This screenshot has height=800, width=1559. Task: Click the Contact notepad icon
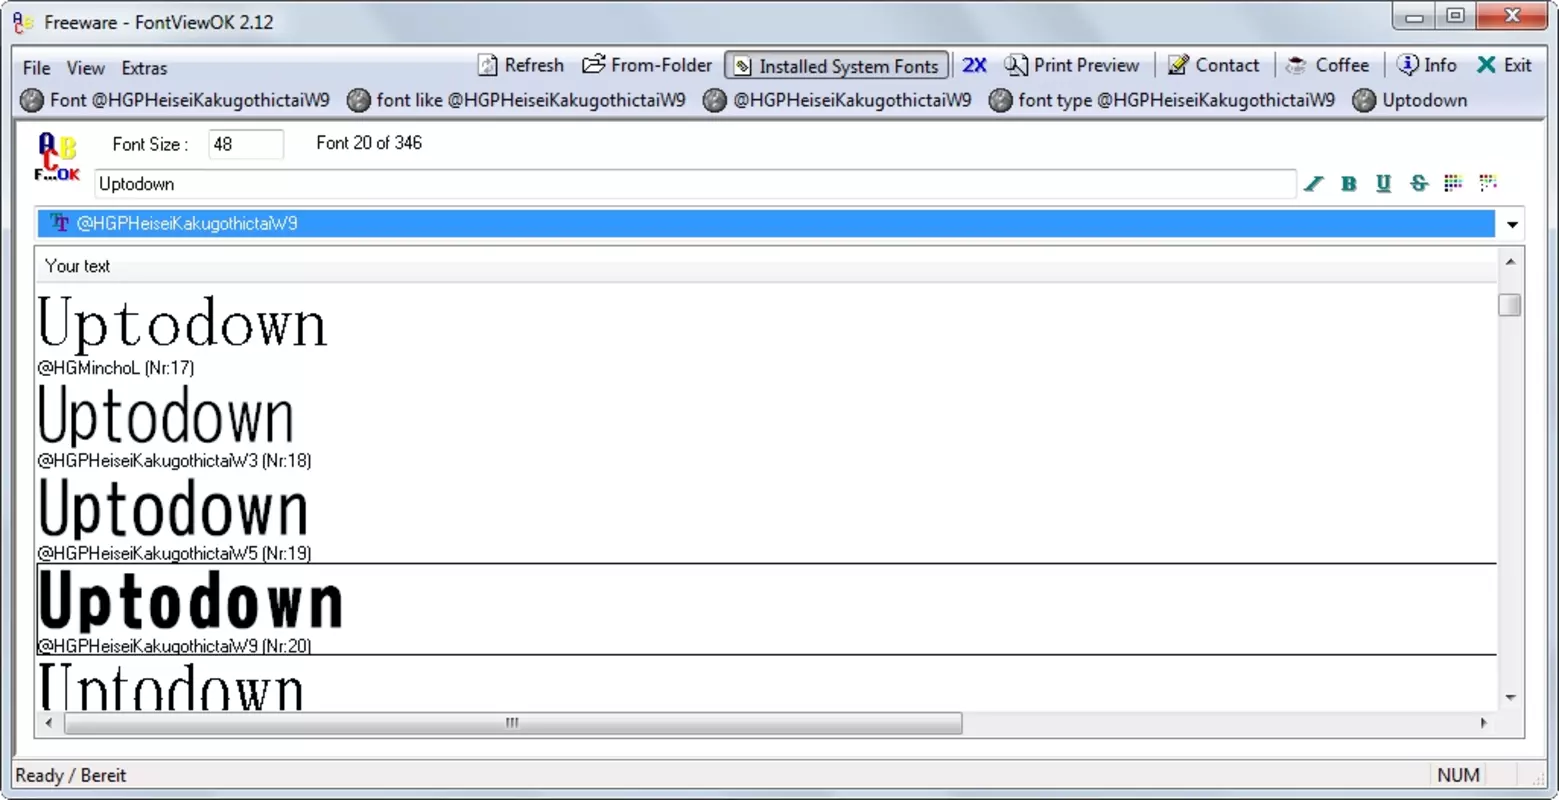tap(1178, 65)
